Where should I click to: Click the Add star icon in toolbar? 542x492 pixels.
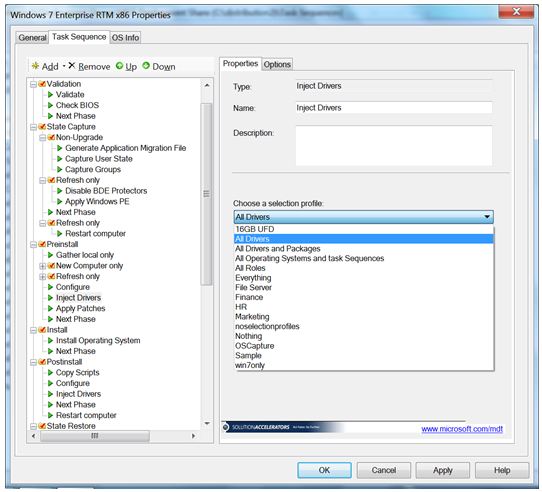(35, 66)
